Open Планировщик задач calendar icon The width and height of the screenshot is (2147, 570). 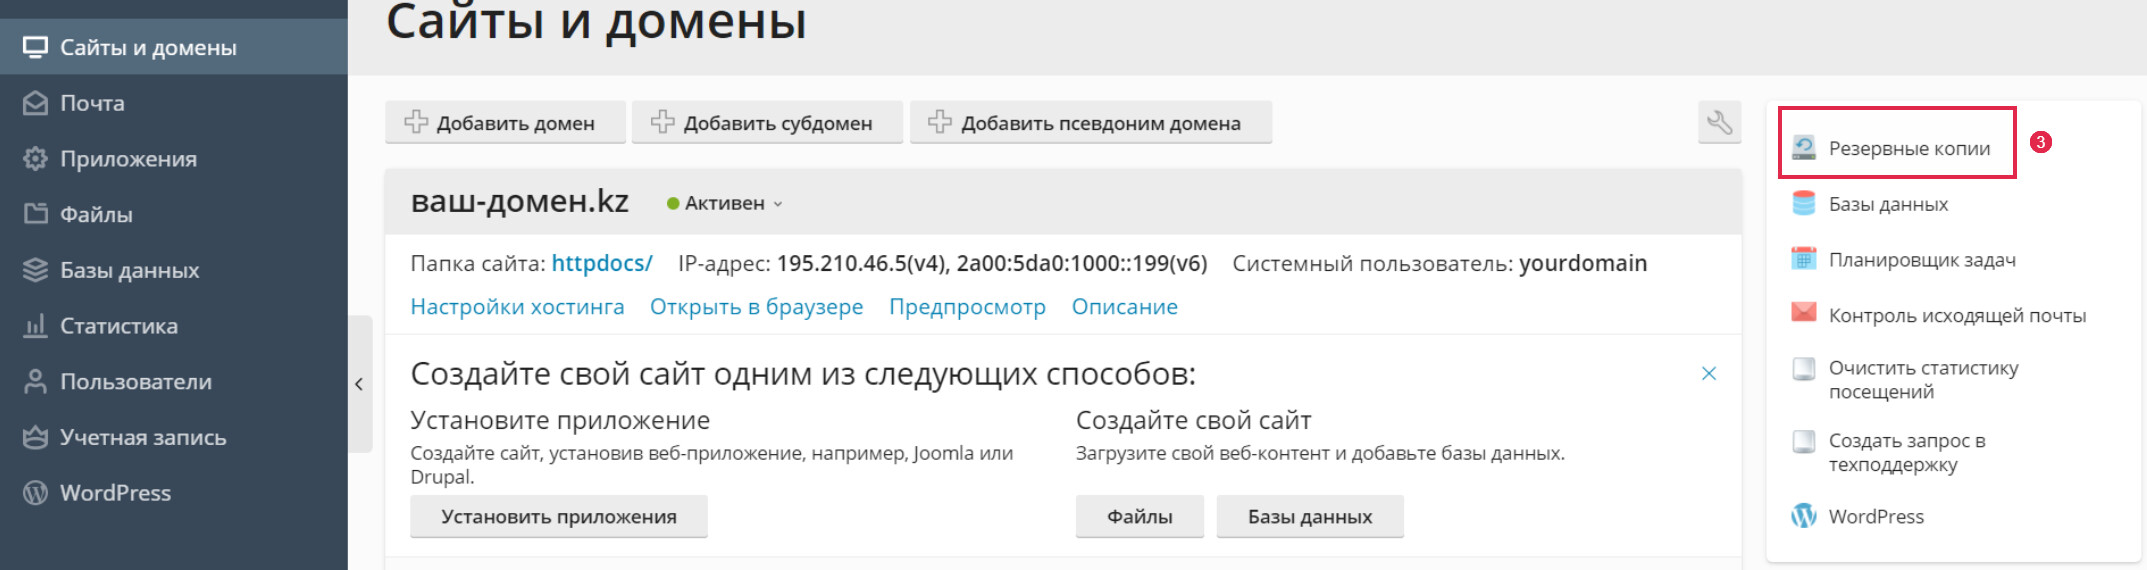[x=1804, y=259]
